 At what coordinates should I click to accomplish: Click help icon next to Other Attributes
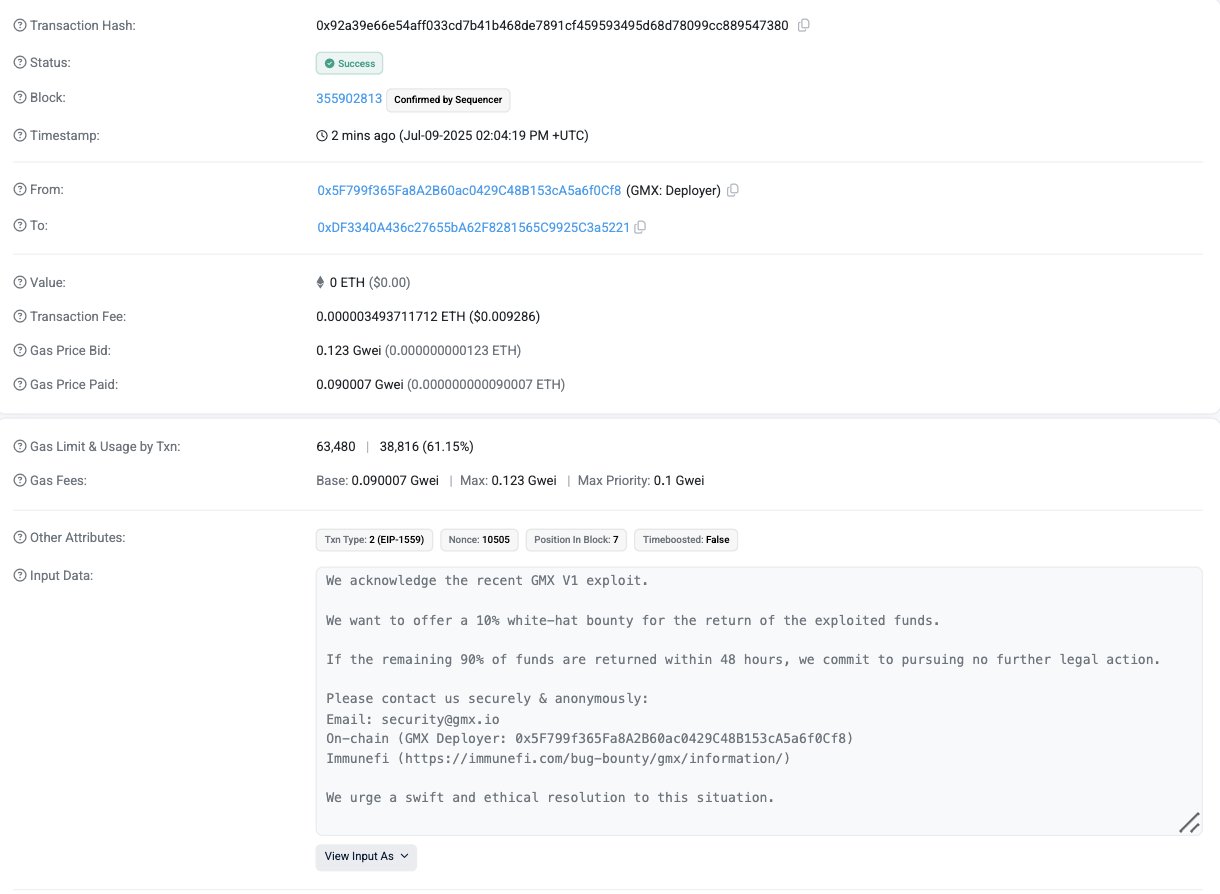20,537
